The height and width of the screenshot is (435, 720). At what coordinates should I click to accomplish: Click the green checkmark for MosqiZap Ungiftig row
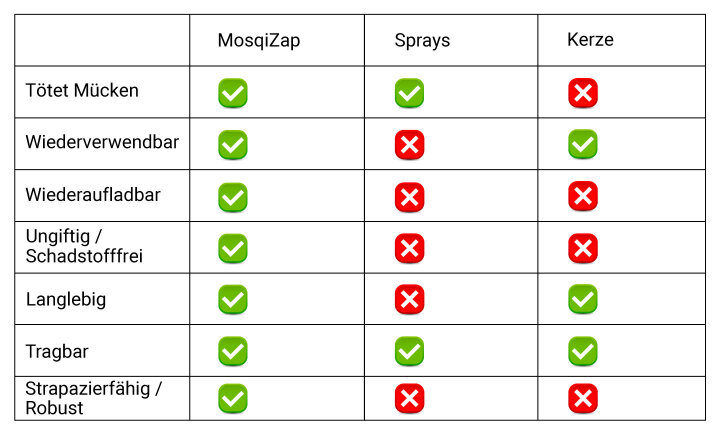[233, 249]
